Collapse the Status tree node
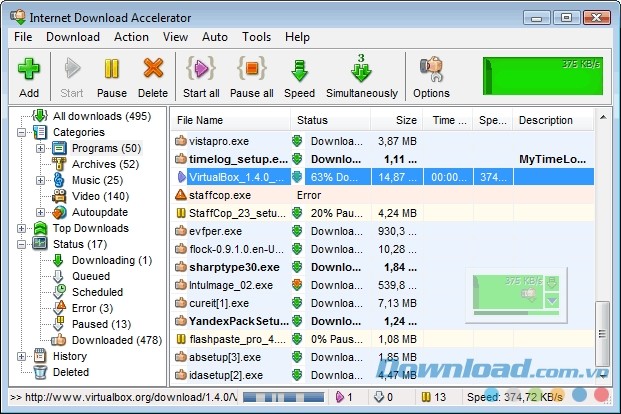This screenshot has height=414, width=621. 21,244
